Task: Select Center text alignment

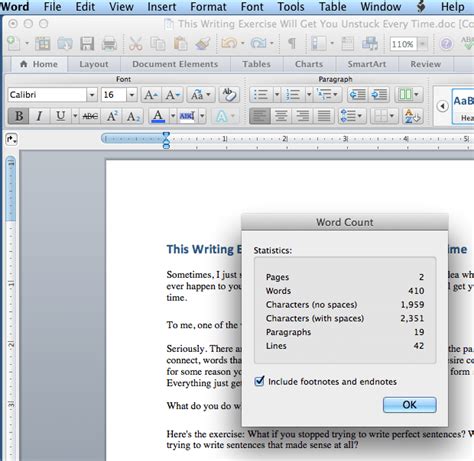Action: pos(281,116)
